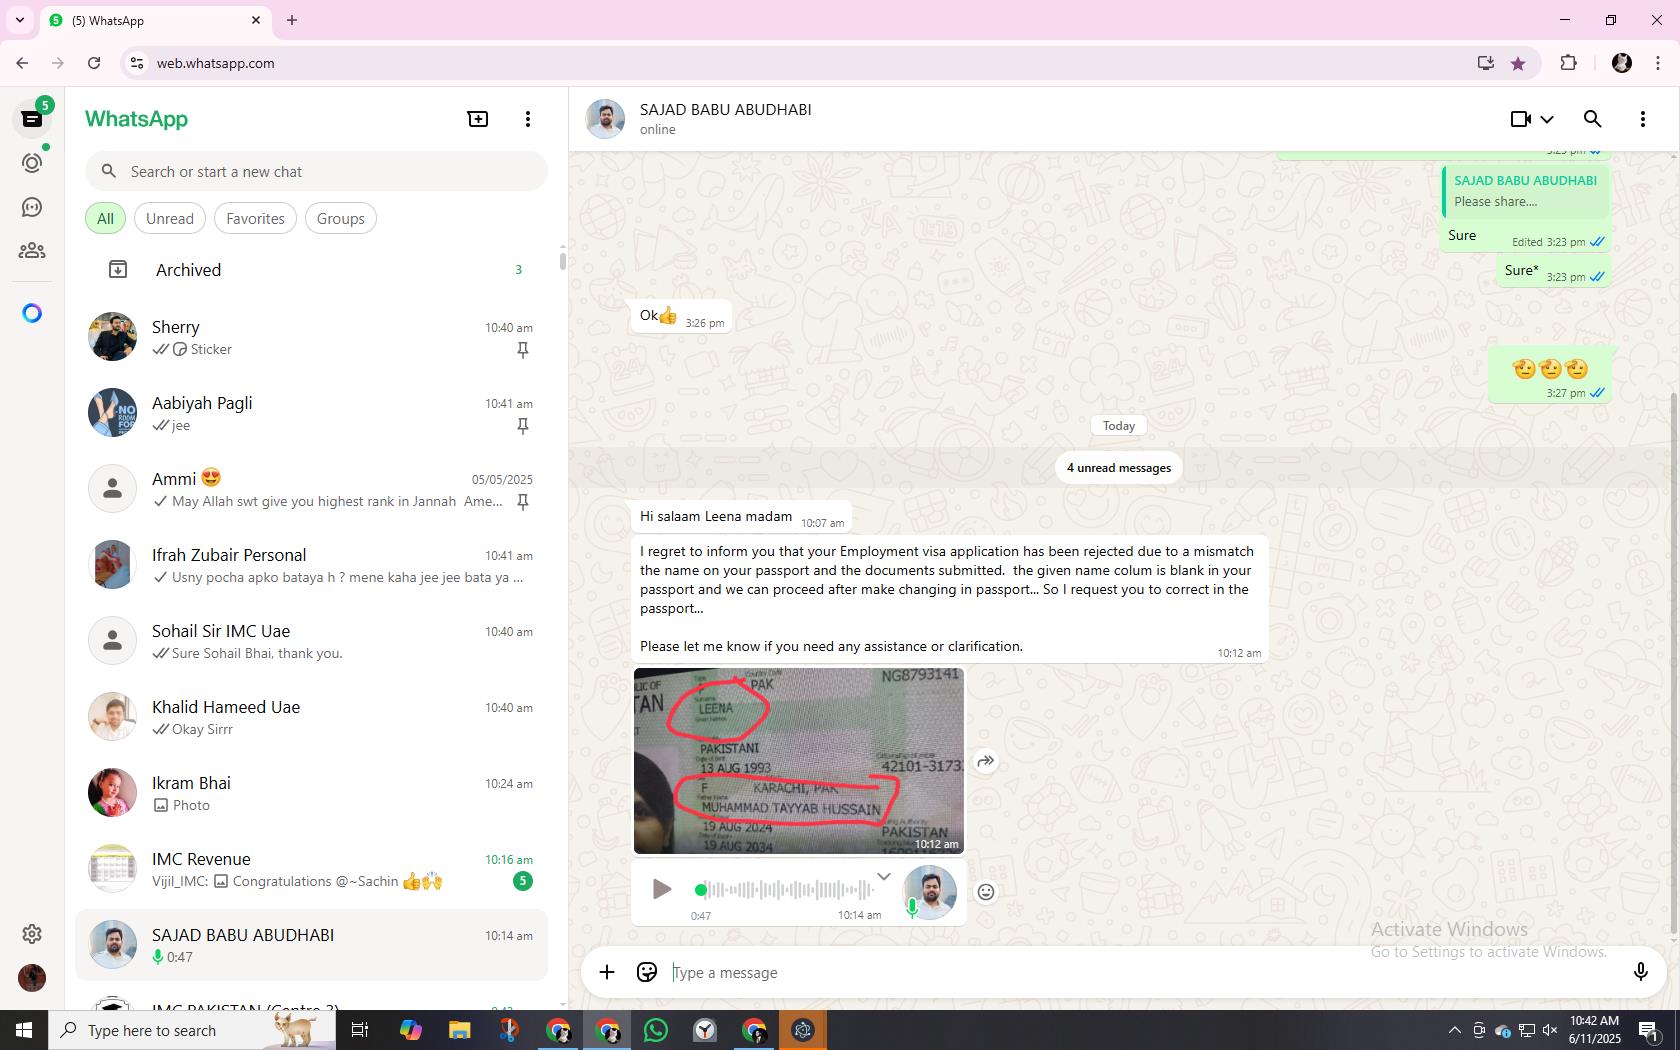This screenshot has height=1050, width=1680.
Task: Open the Archived chats row
Action: (x=312, y=270)
